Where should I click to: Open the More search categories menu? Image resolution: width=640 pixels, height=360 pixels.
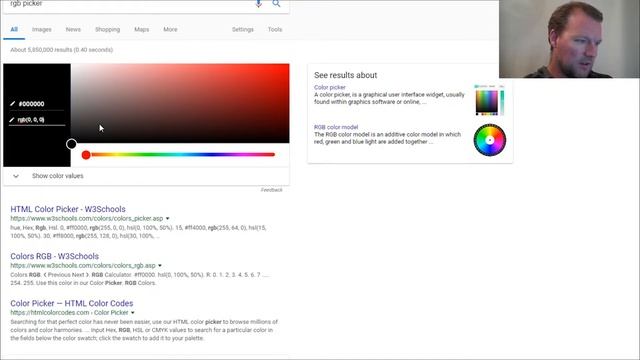coord(170,29)
